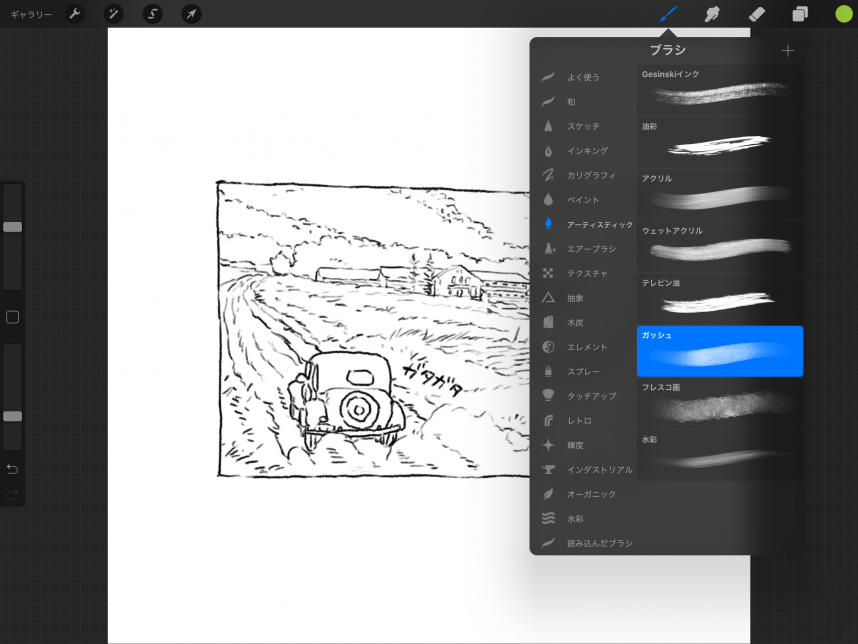Choose the フレスコ画 brush
The width and height of the screenshot is (858, 644).
click(x=719, y=403)
